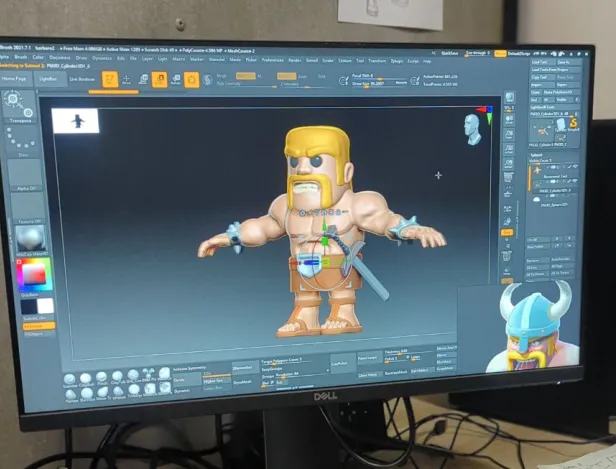Click the round Sculptris Pro icon

click(x=207, y=80)
